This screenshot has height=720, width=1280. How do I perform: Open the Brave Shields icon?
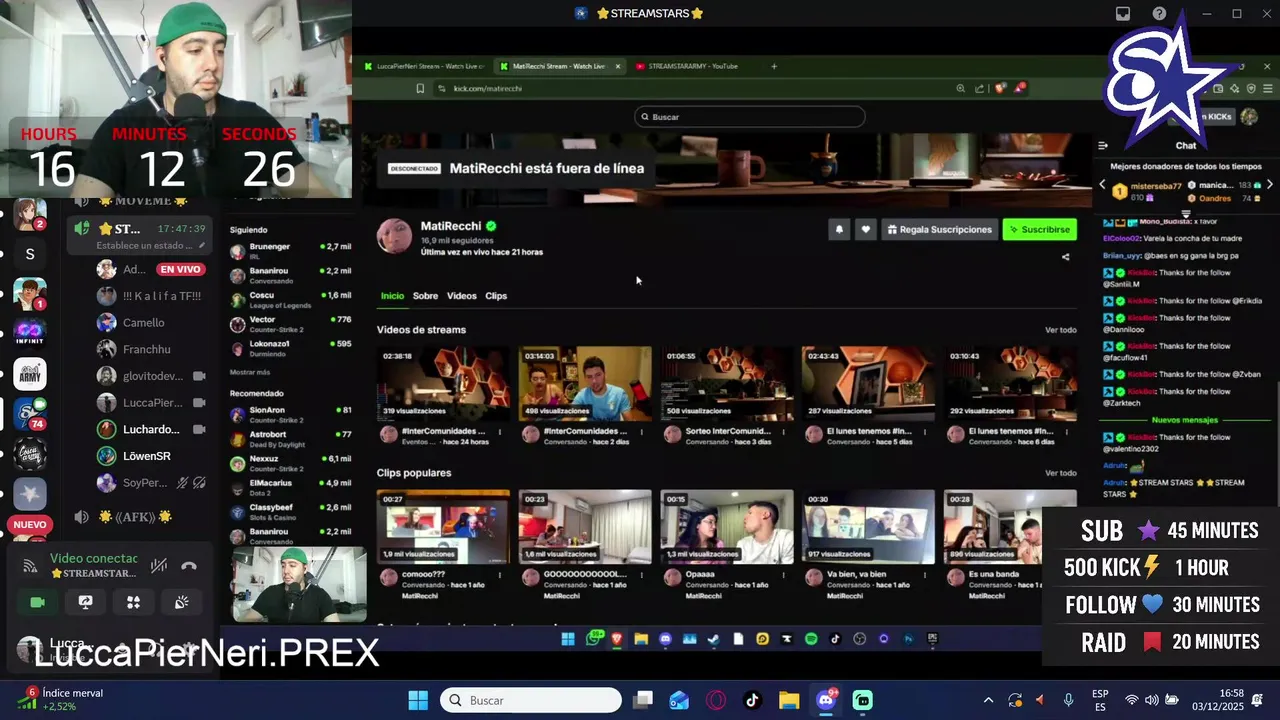(x=1000, y=88)
